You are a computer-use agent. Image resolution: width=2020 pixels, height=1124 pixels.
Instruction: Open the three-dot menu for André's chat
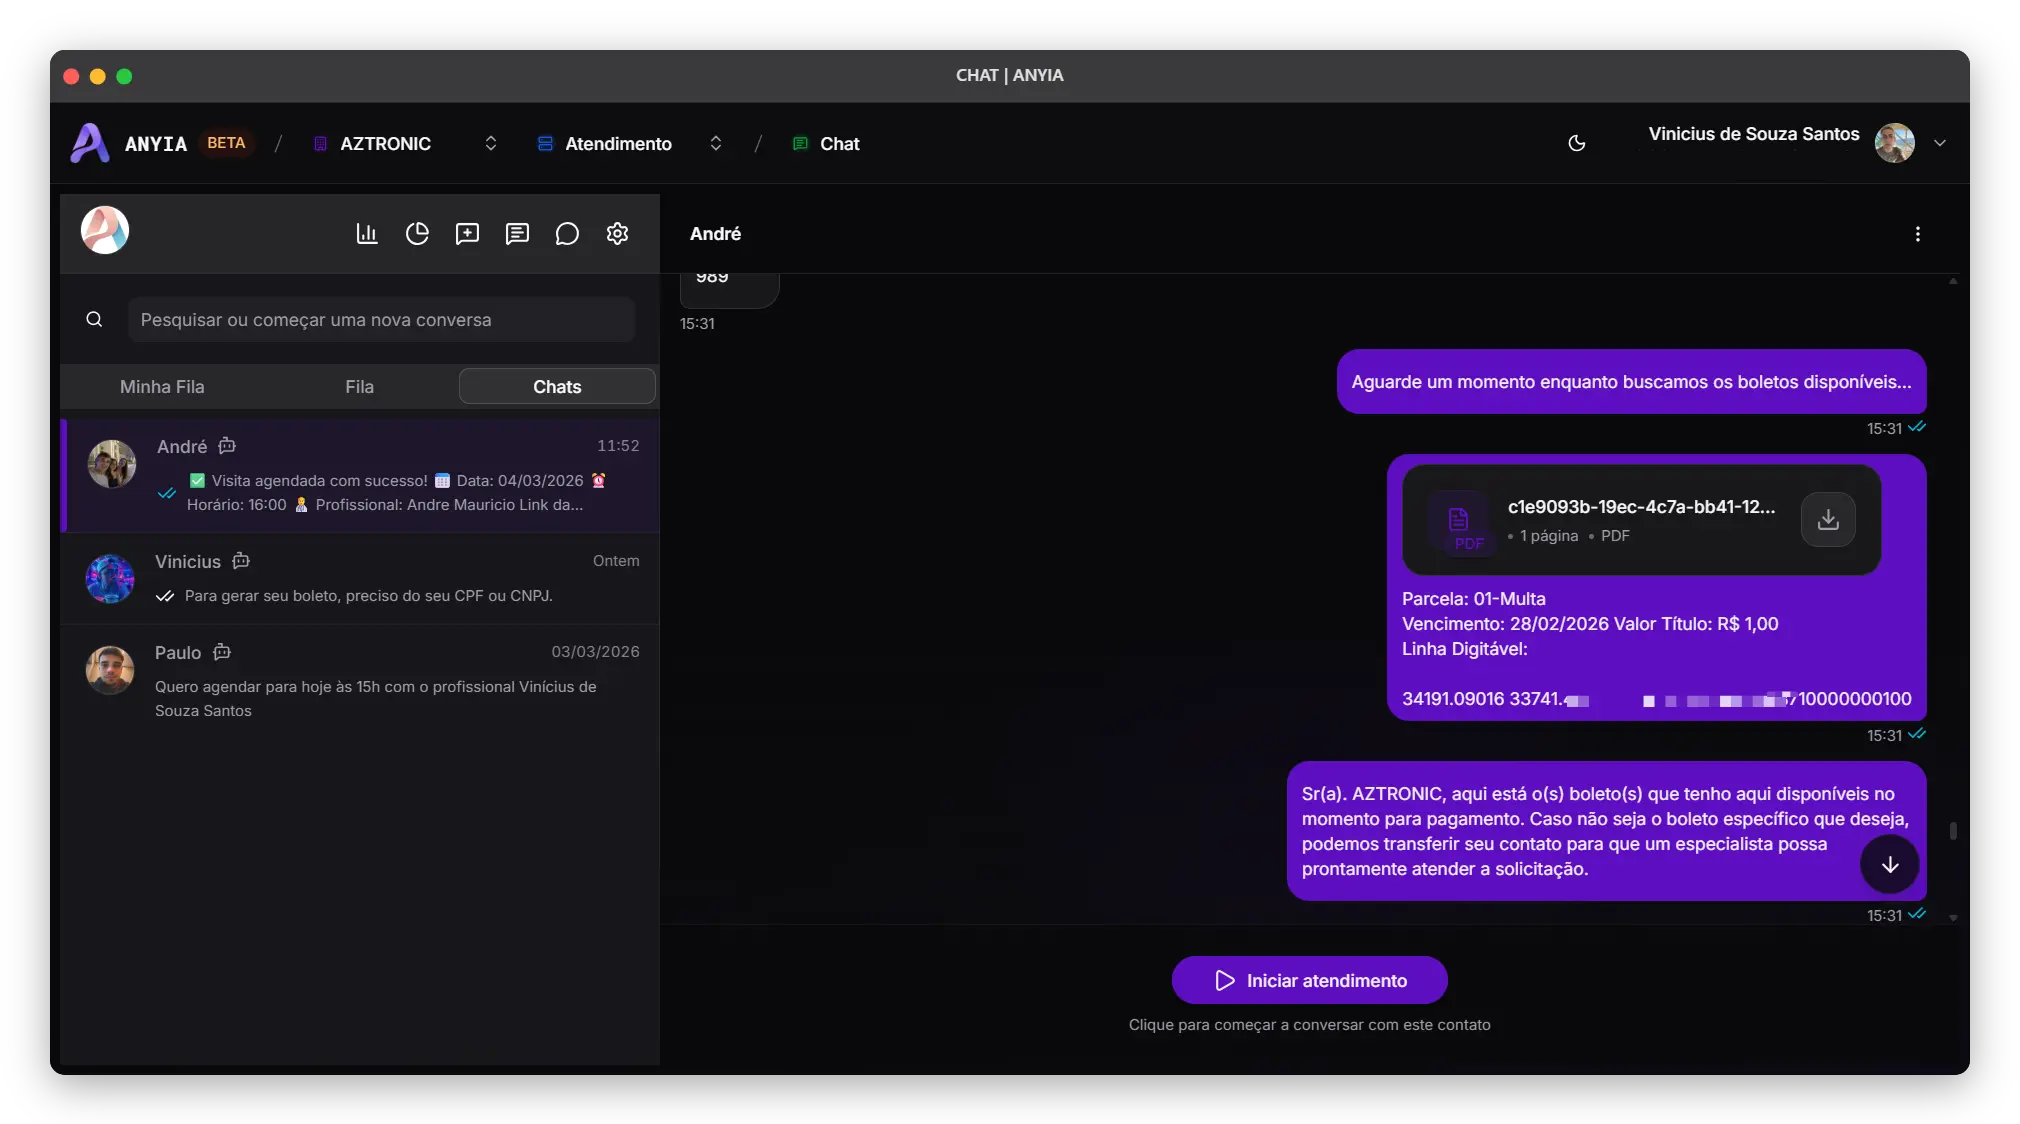pyautogui.click(x=1918, y=233)
